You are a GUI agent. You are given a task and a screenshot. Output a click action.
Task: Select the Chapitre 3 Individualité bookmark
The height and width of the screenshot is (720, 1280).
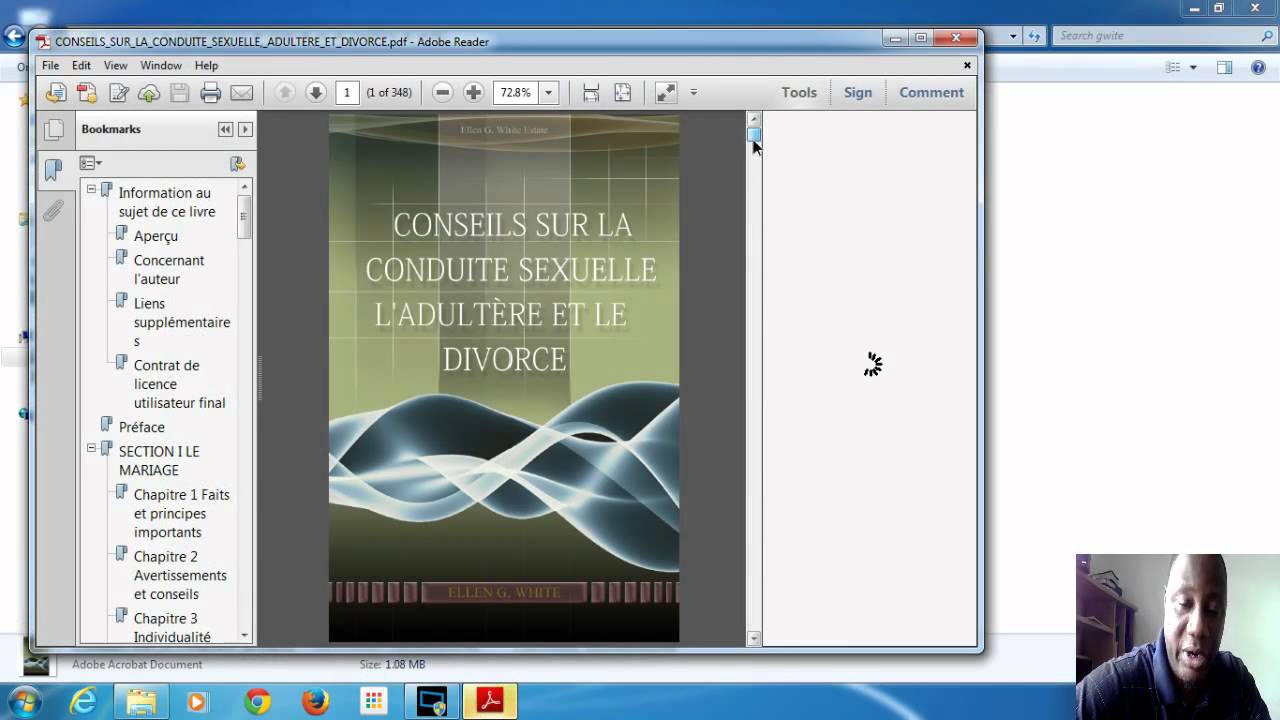coord(172,627)
